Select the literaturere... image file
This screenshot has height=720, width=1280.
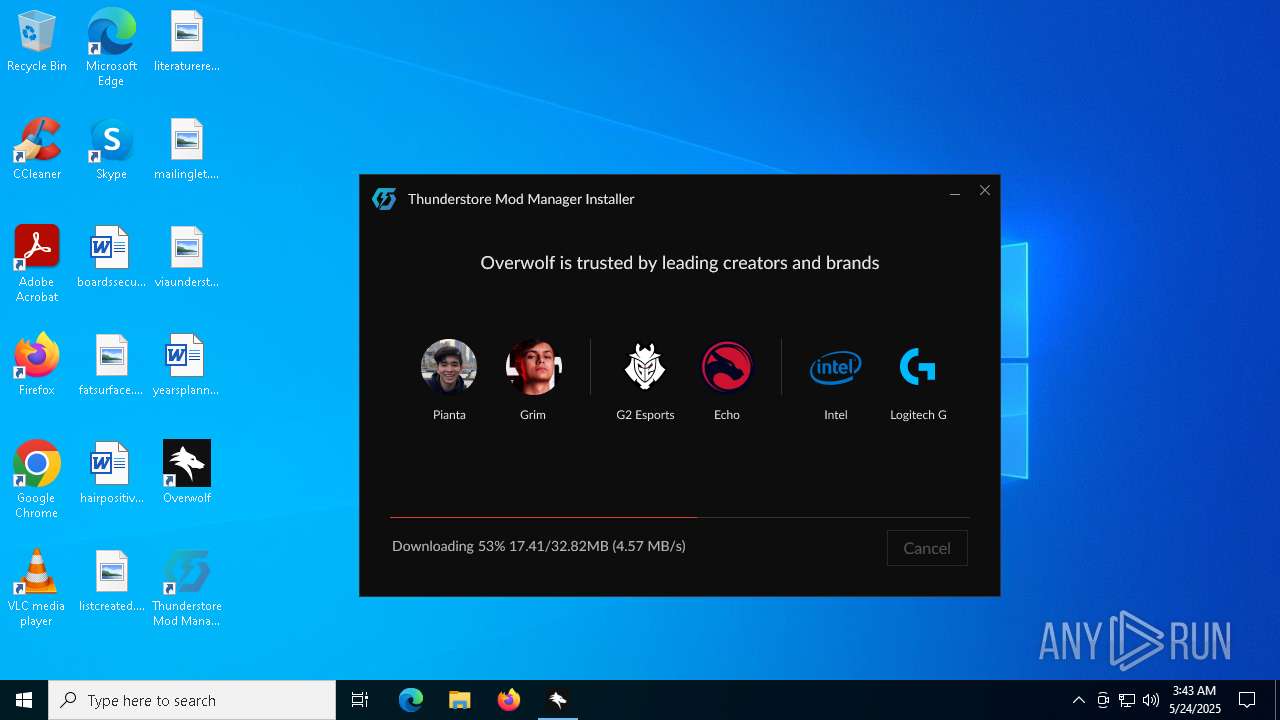[x=187, y=42]
